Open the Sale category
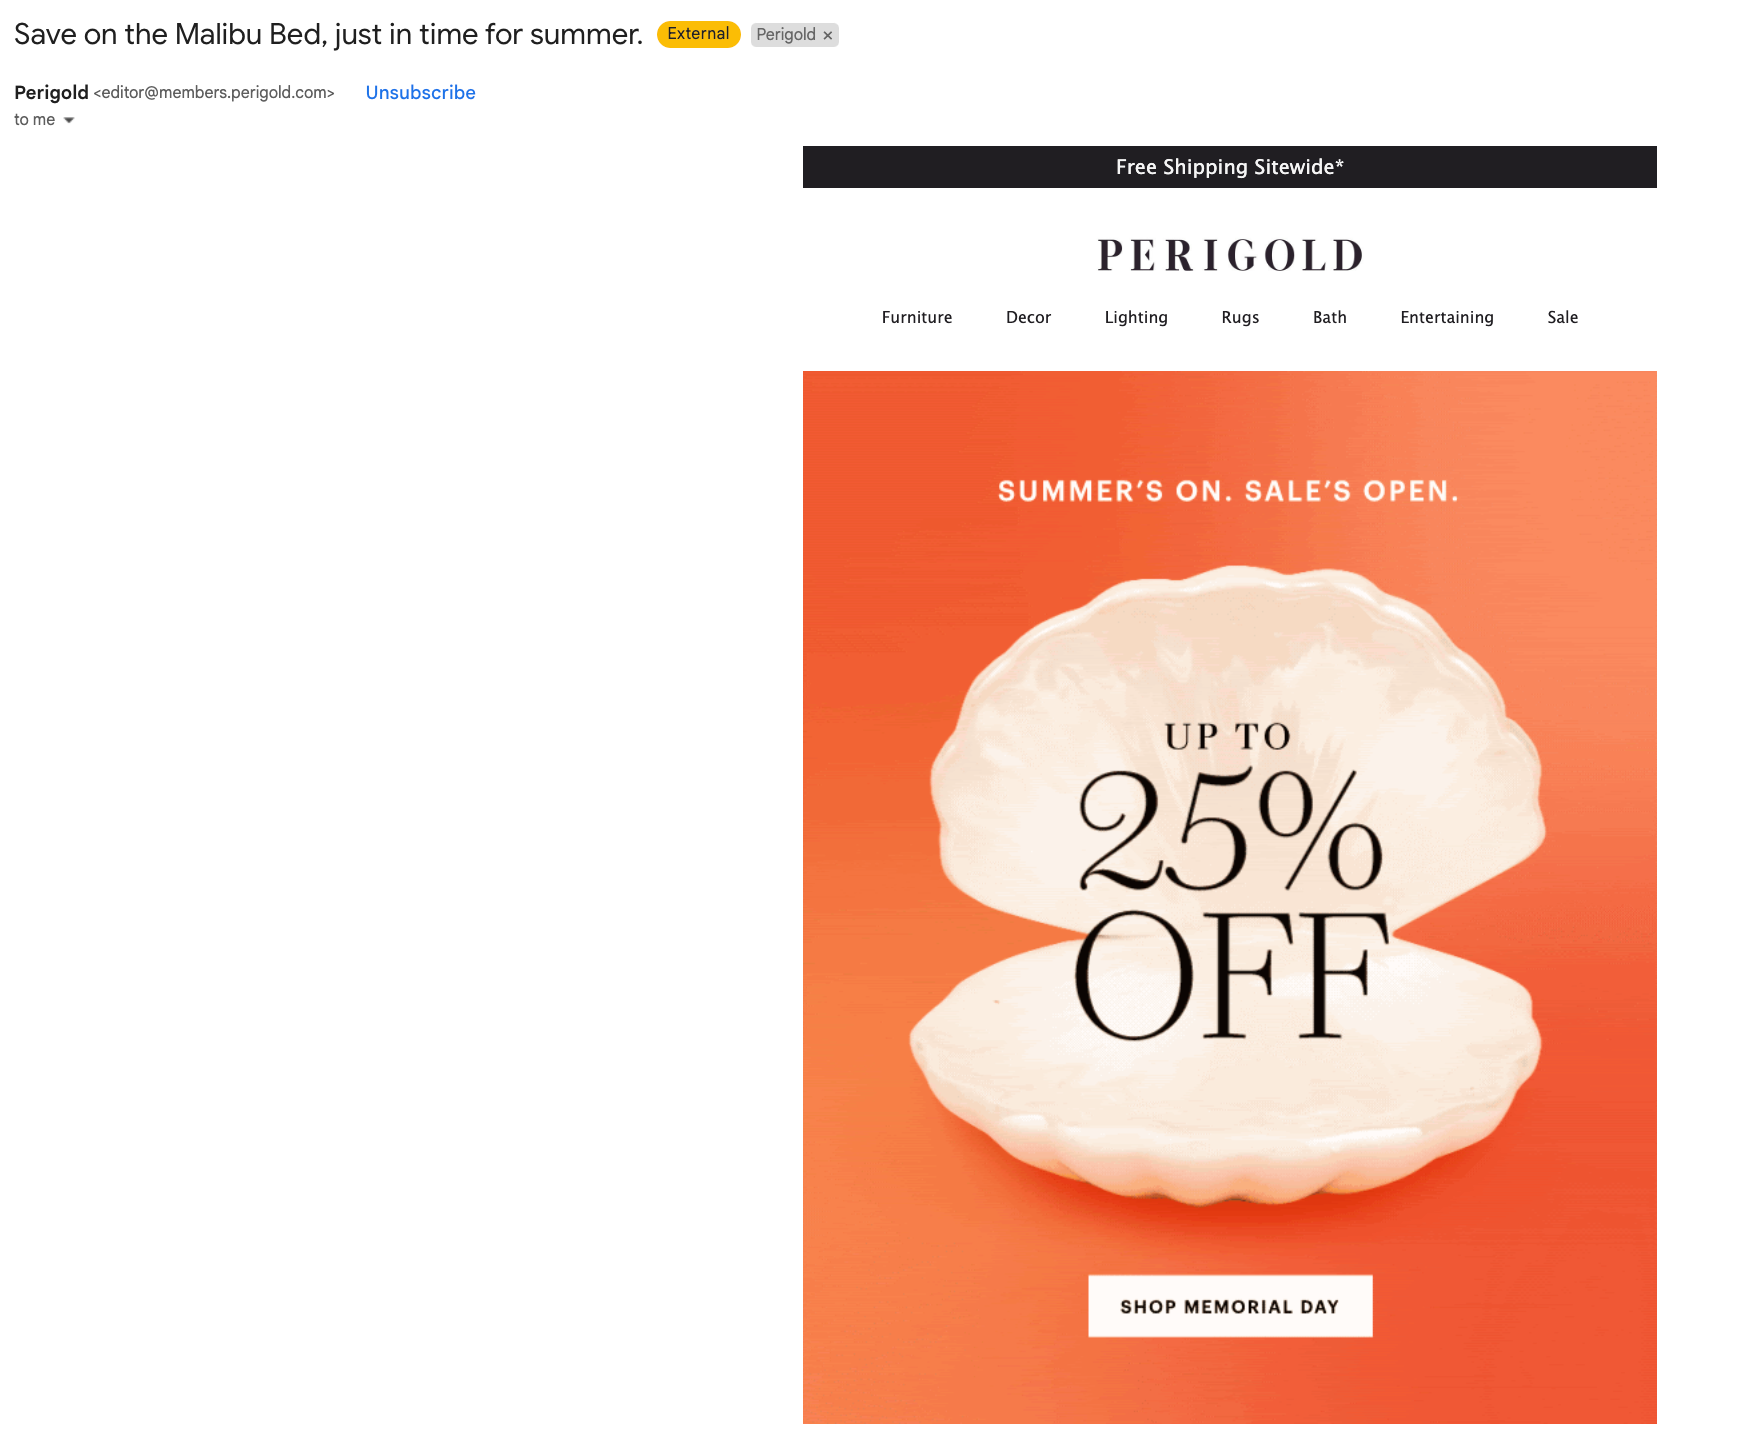 [1562, 317]
